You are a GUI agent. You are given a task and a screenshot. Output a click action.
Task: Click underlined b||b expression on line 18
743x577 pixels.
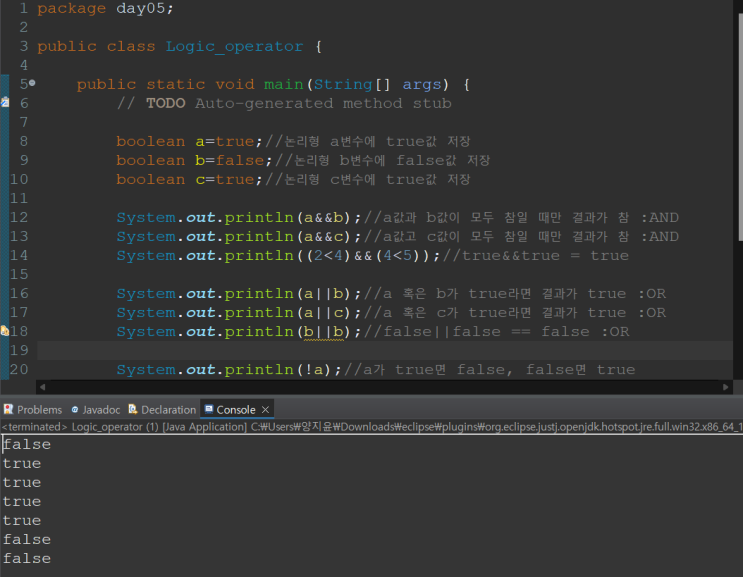[324, 332]
